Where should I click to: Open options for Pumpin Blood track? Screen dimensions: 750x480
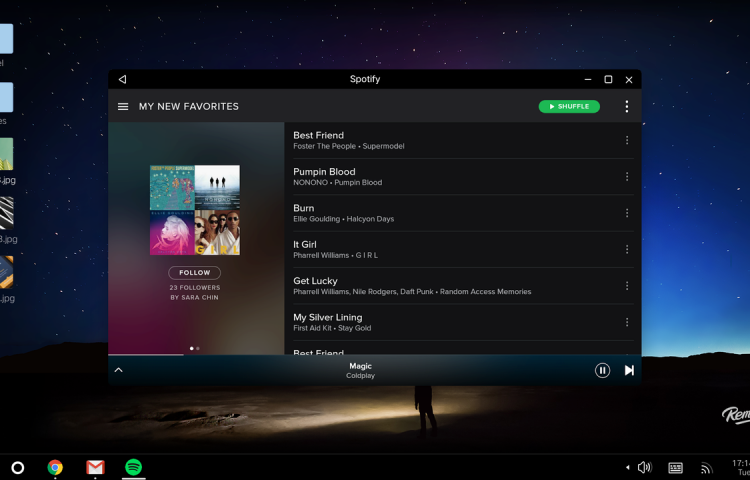(x=627, y=177)
